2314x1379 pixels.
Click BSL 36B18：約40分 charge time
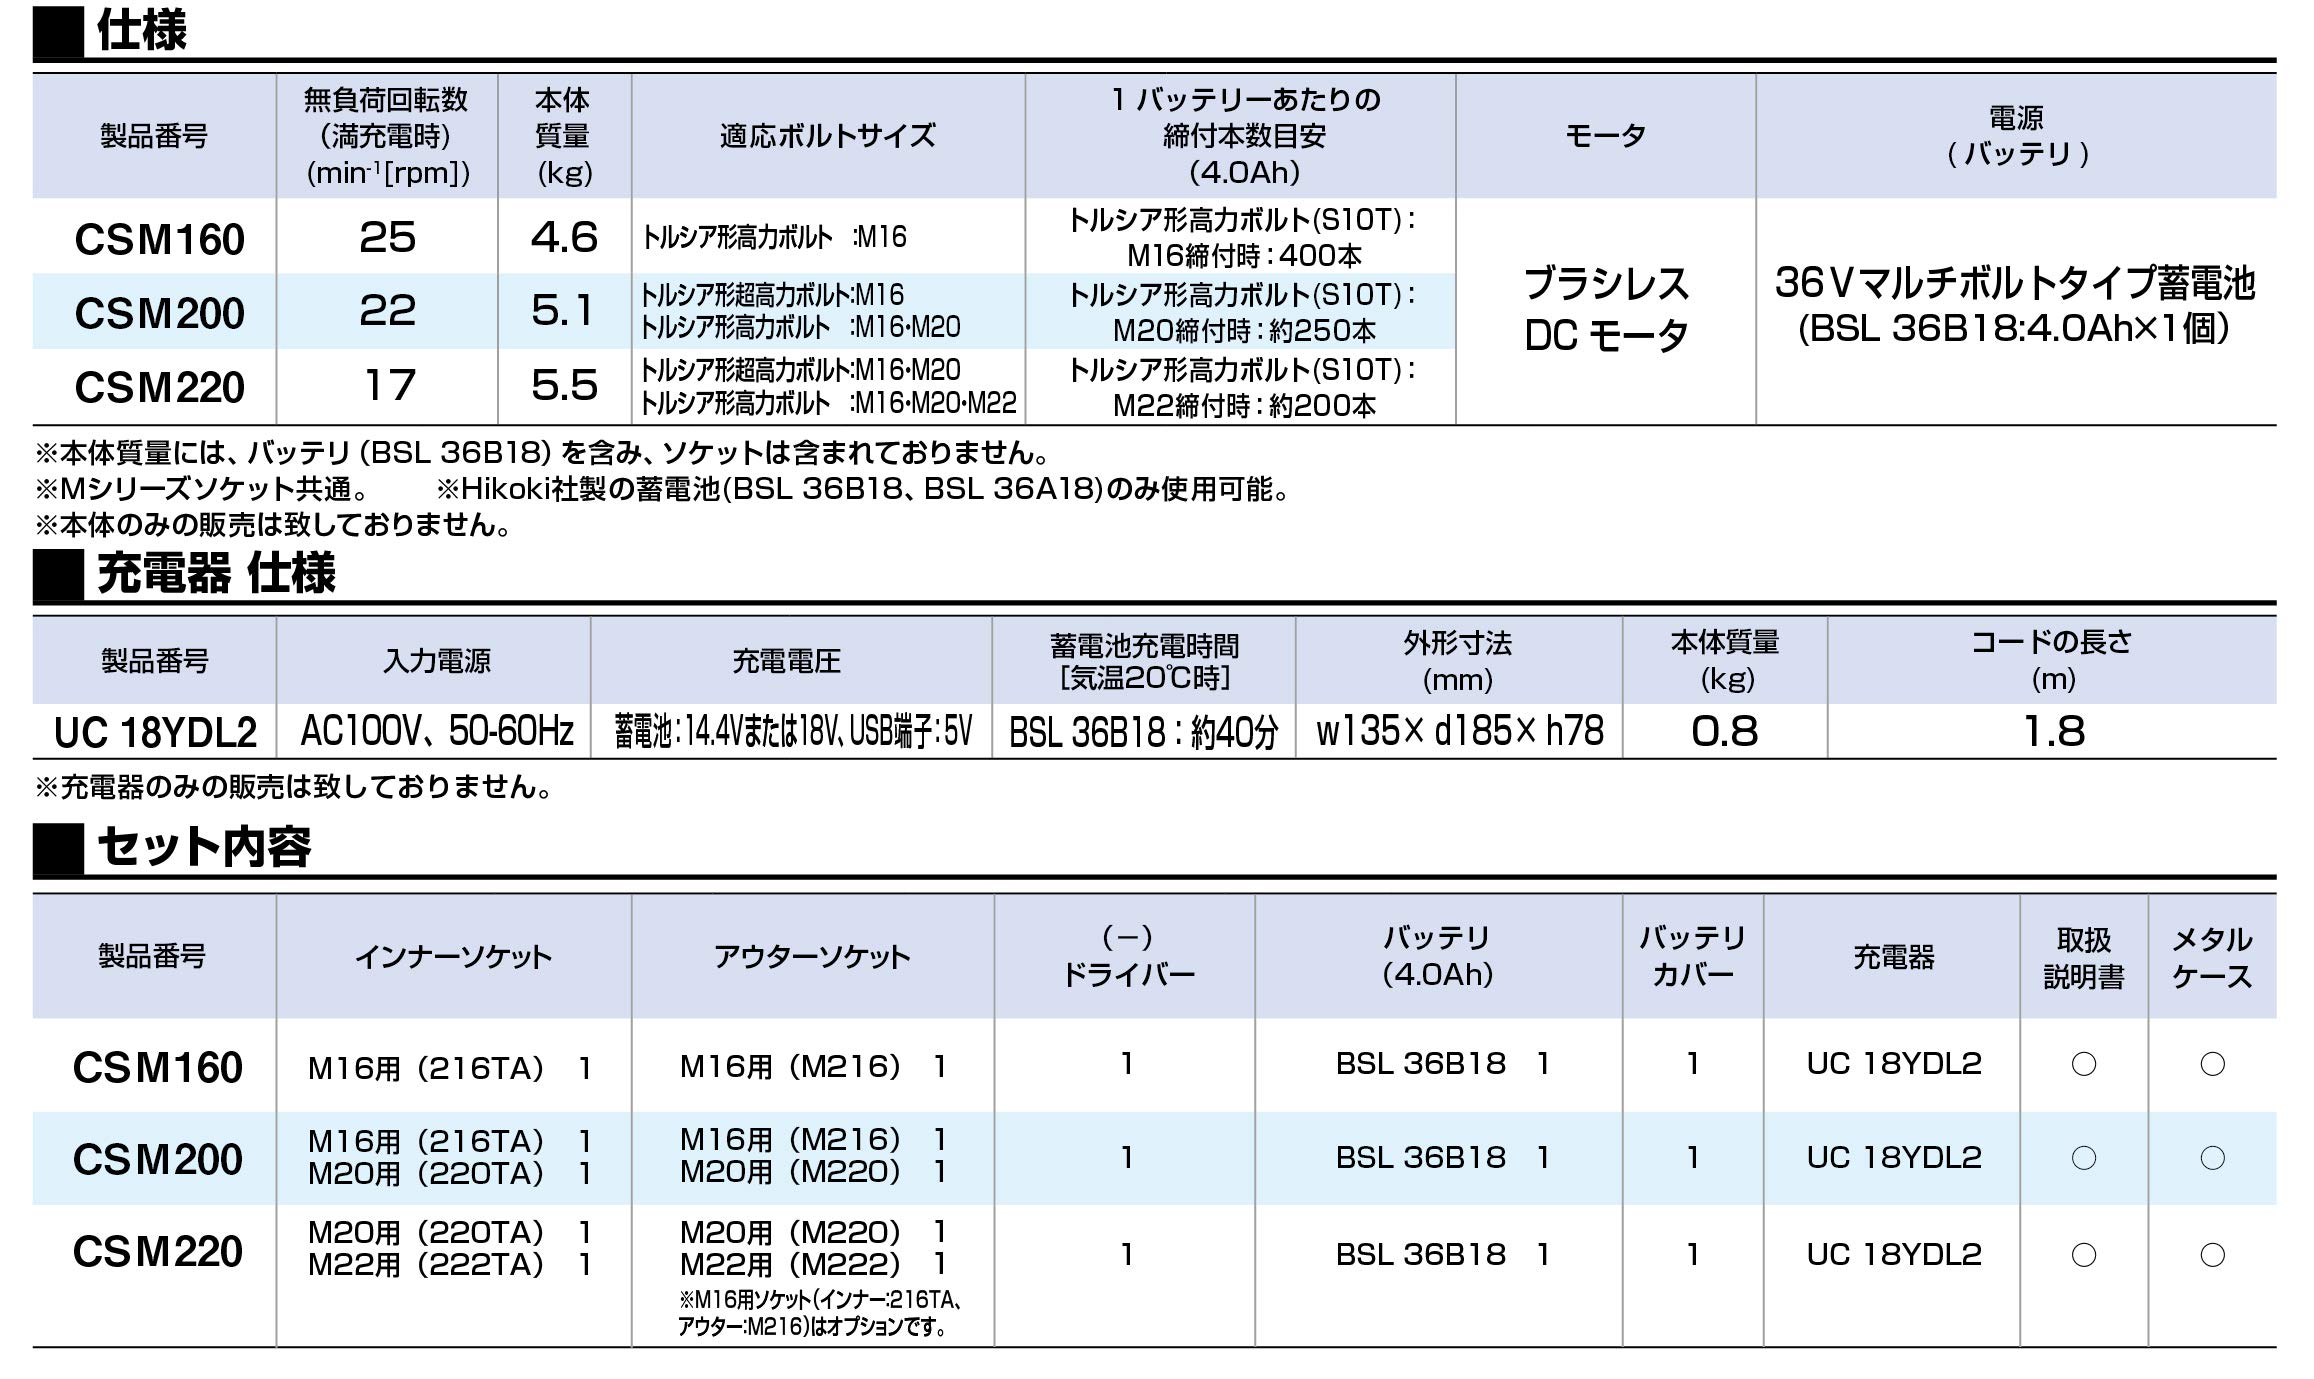point(1144,733)
